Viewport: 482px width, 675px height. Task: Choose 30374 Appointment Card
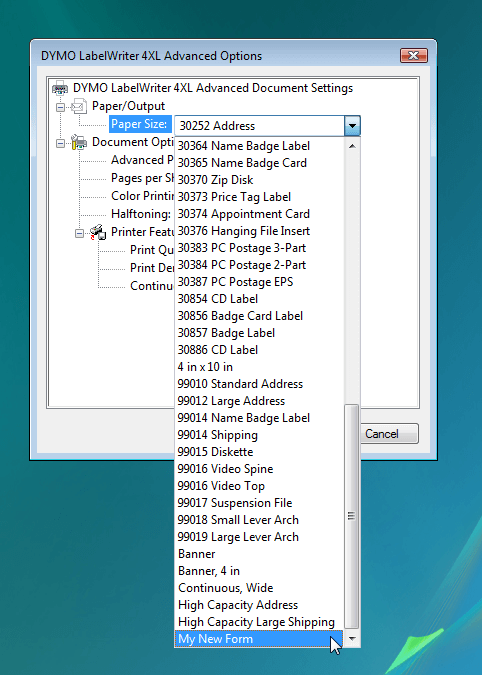259,214
